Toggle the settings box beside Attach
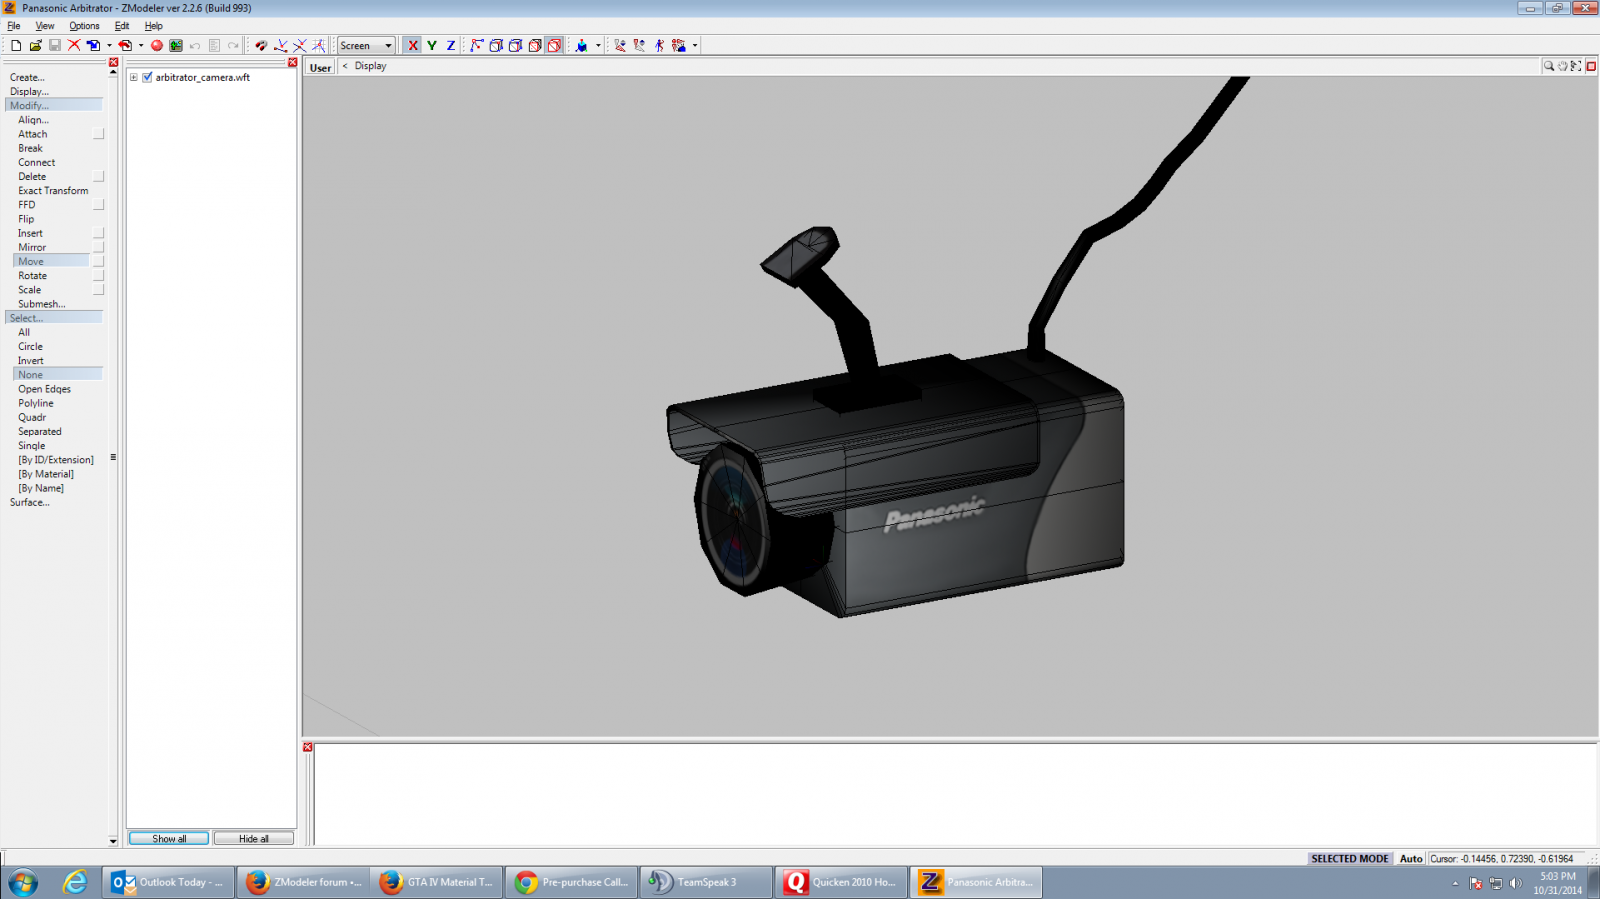Image resolution: width=1600 pixels, height=899 pixels. click(98, 134)
